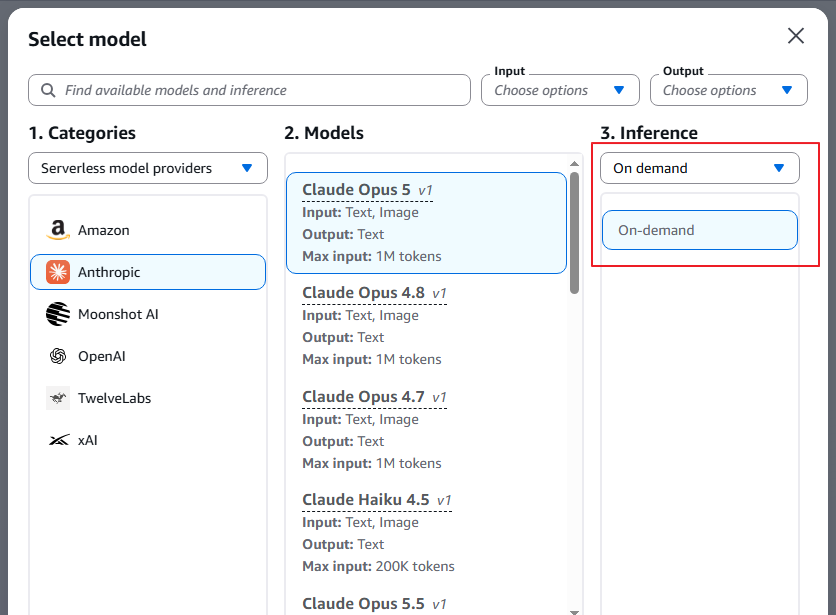This screenshot has height=615, width=836.
Task: Click the TwelveLabs horse logo icon
Action: pyautogui.click(x=58, y=398)
